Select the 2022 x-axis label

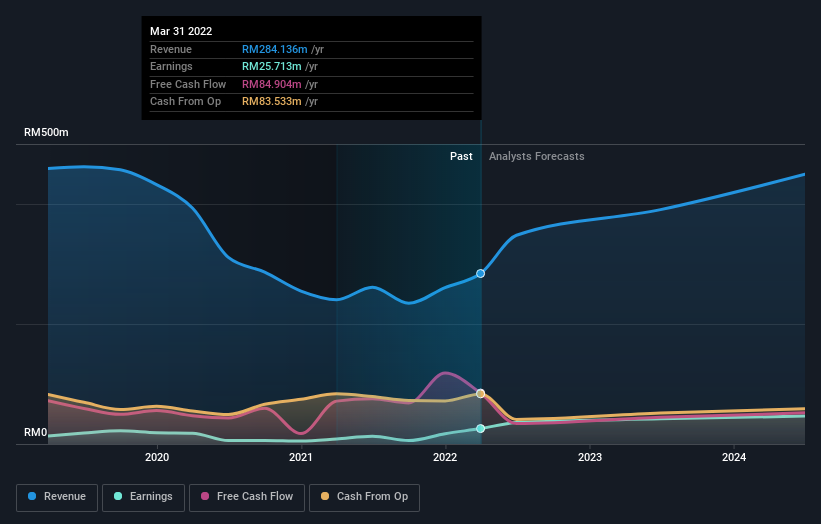click(445, 457)
